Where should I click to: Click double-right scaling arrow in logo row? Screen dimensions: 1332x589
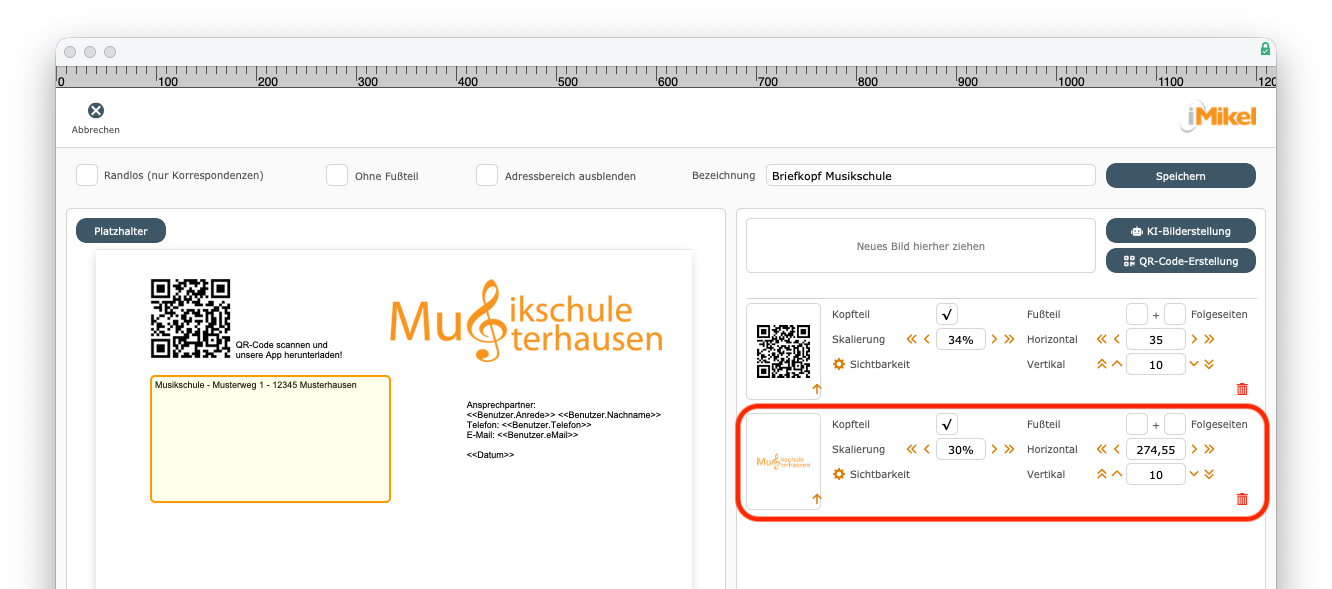pos(1009,449)
